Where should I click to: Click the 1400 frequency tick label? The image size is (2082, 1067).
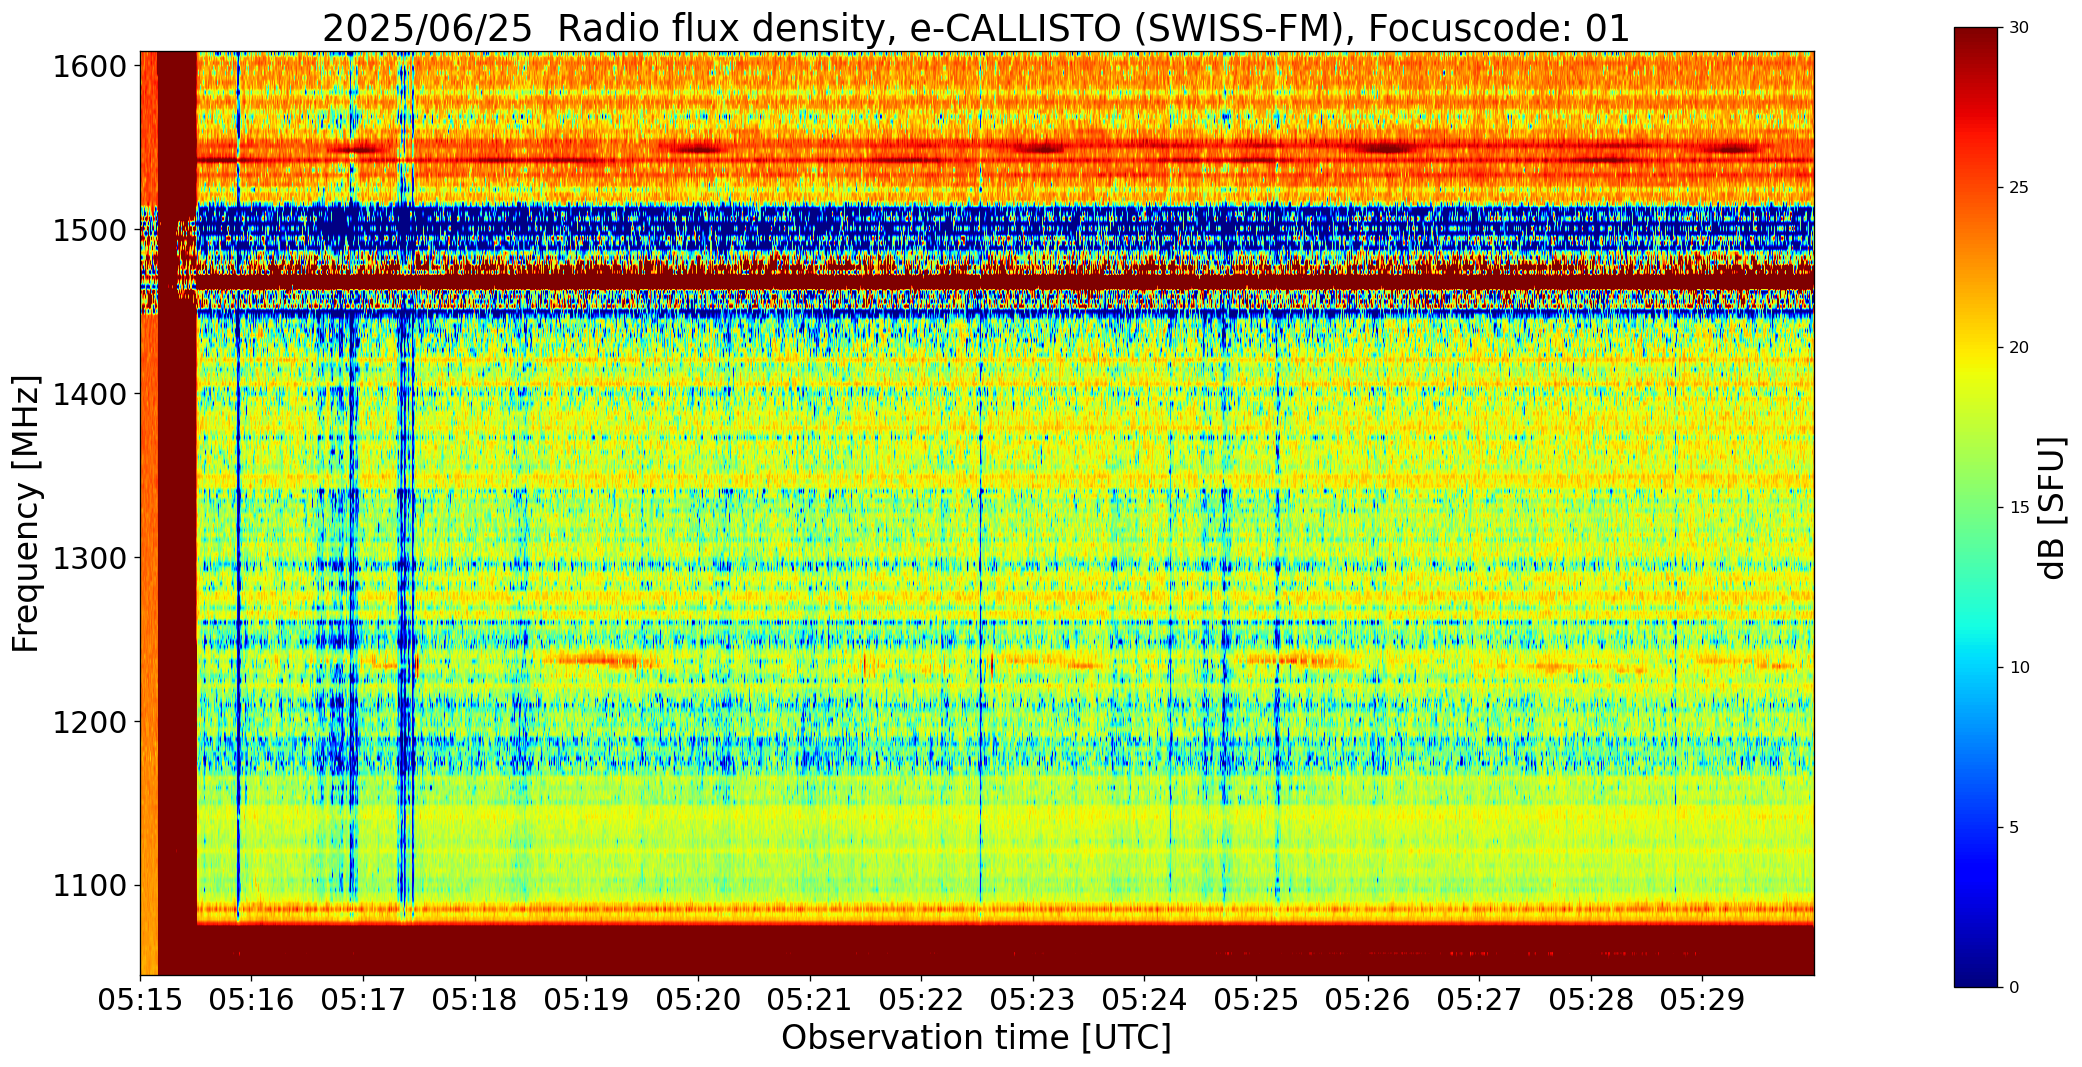click(x=90, y=395)
